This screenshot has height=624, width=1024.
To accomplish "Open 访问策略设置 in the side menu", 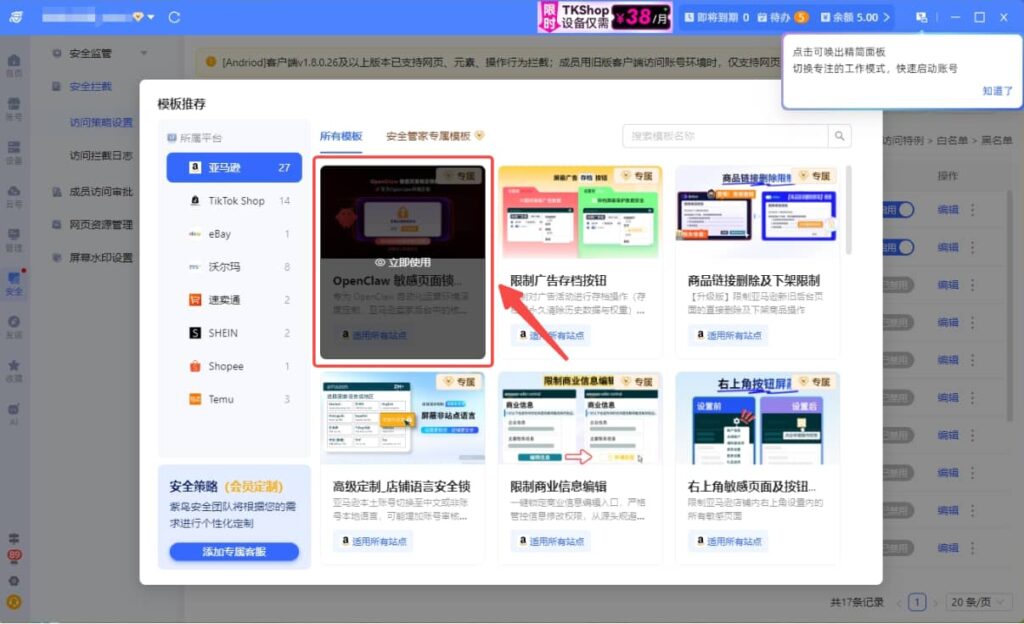I will coord(101,122).
